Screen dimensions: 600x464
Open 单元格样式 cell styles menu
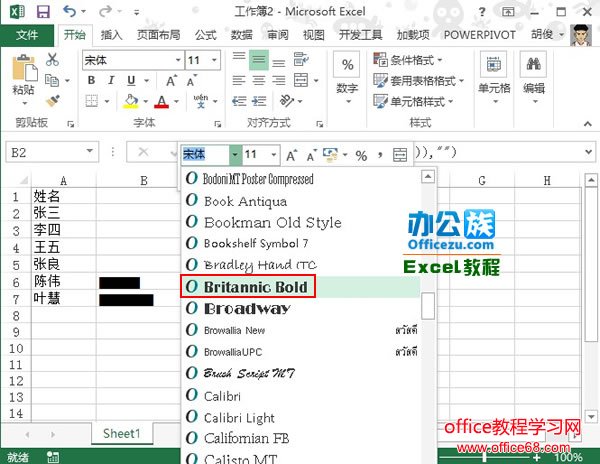tap(413, 101)
